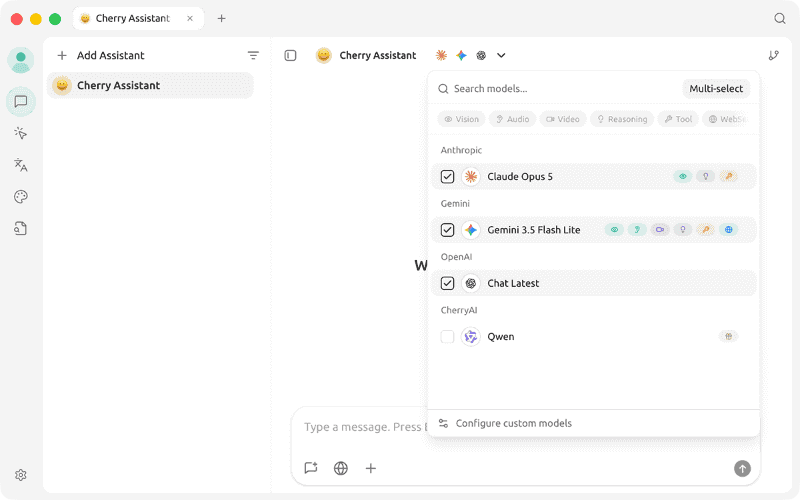This screenshot has height=500, width=800.
Task: Uncheck the Claude Opus 5 checkbox
Action: [x=447, y=177]
